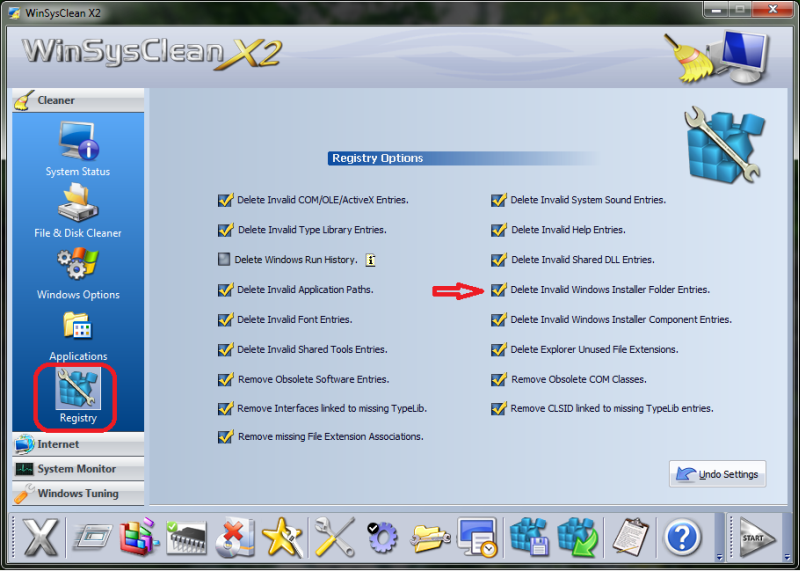The image size is (800, 571).
Task: Disable Remove Interfaces linked to missing TypeLib
Action: [225, 409]
